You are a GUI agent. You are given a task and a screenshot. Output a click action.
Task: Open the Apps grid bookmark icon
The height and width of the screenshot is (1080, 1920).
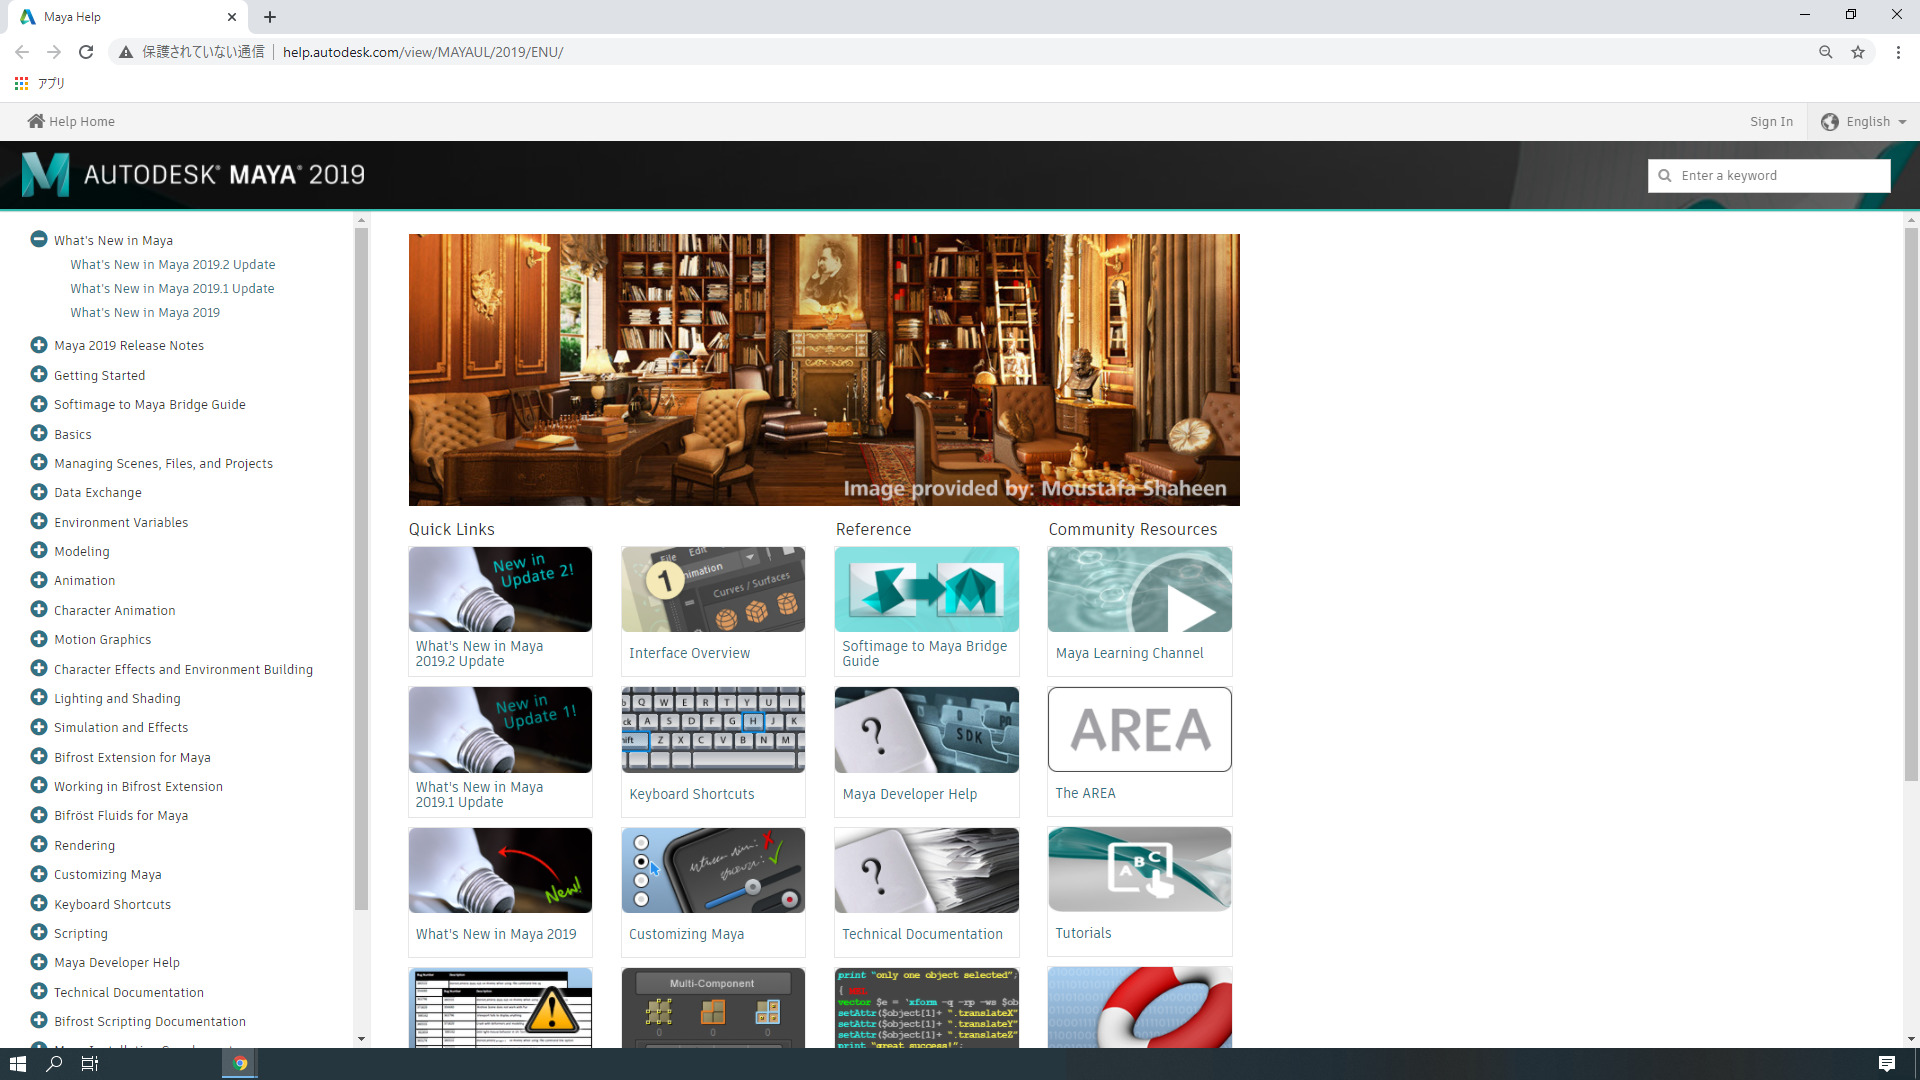[x=21, y=83]
